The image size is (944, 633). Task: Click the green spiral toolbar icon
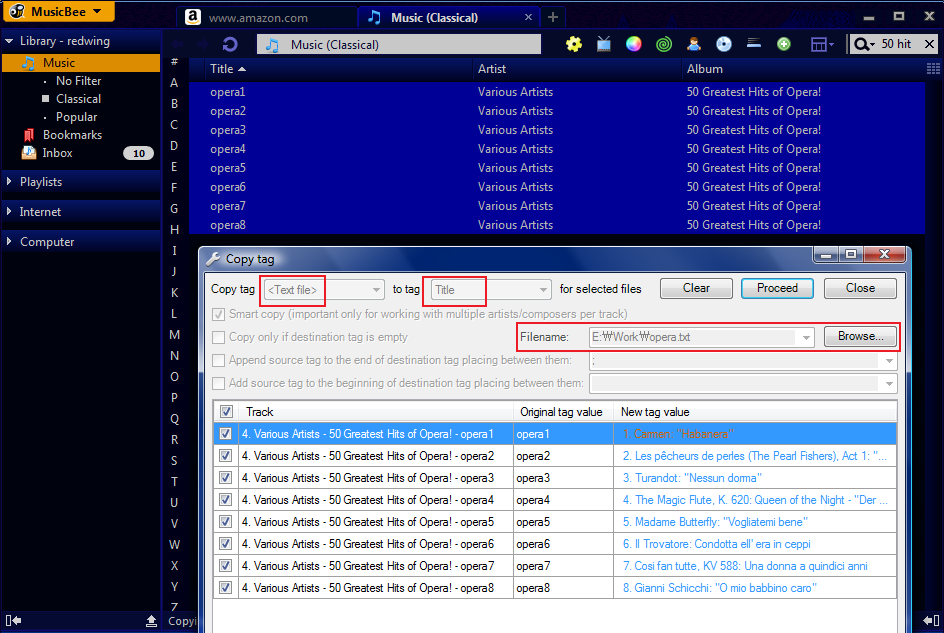pos(663,44)
